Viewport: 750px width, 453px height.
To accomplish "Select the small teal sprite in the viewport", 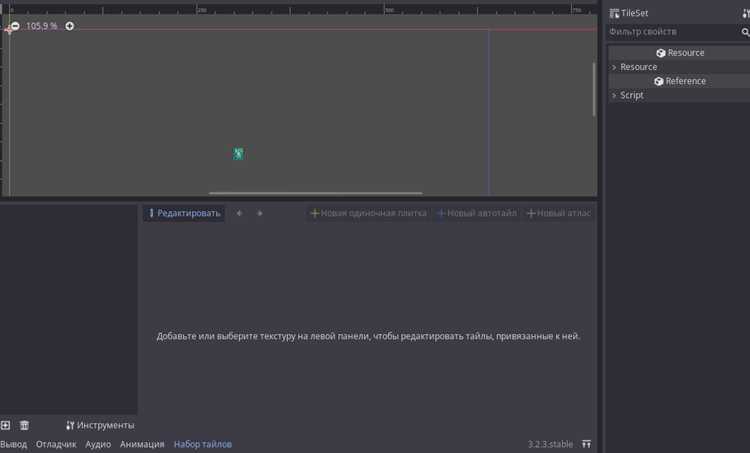I will (x=238, y=154).
